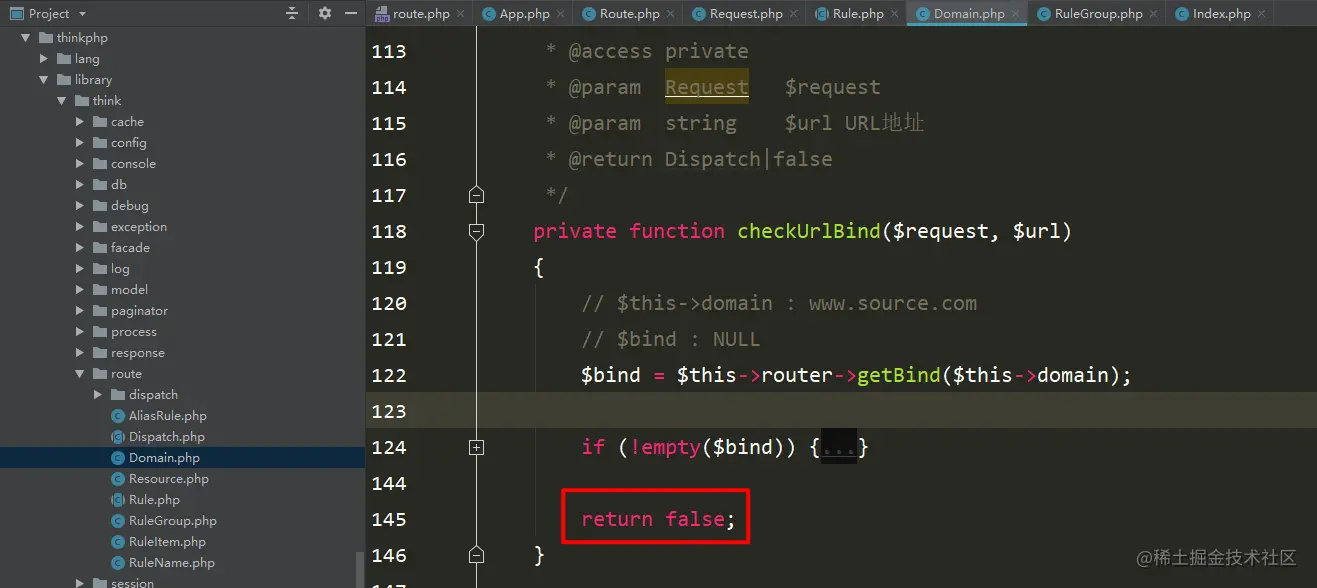The image size is (1317, 588).
Task: Close the Rule.php tab
Action: (x=895, y=14)
